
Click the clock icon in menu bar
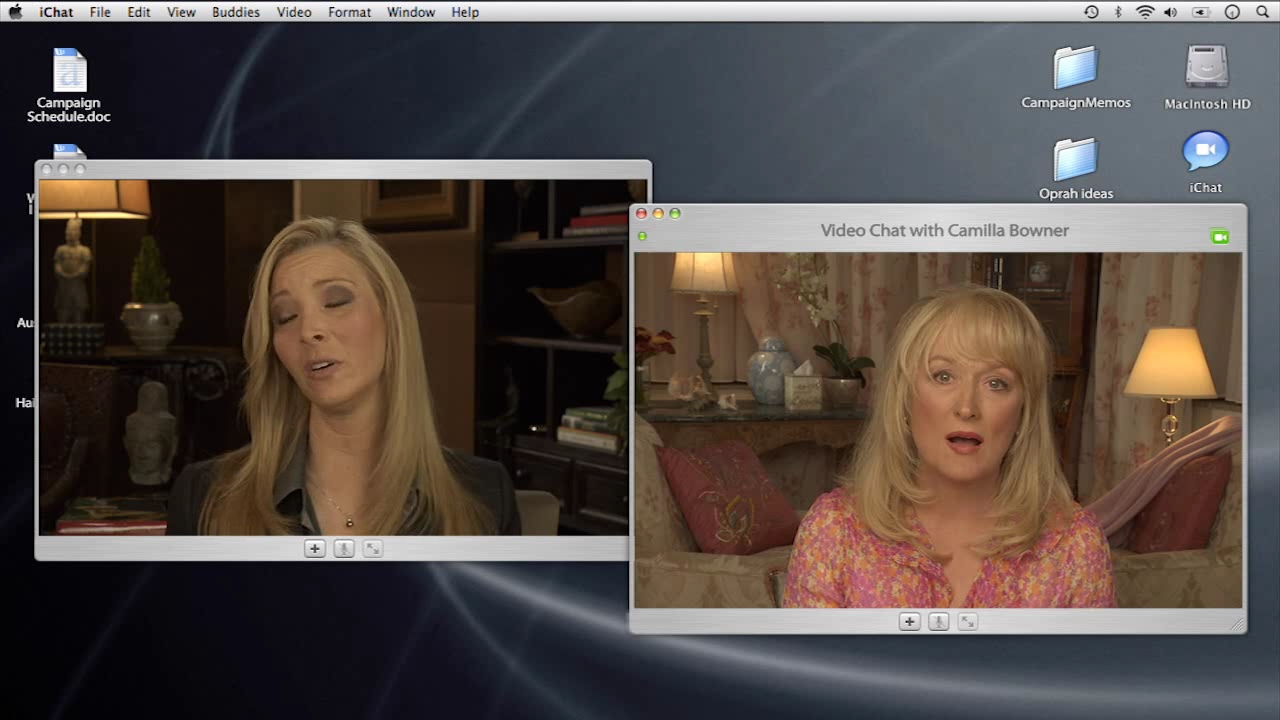point(1232,12)
